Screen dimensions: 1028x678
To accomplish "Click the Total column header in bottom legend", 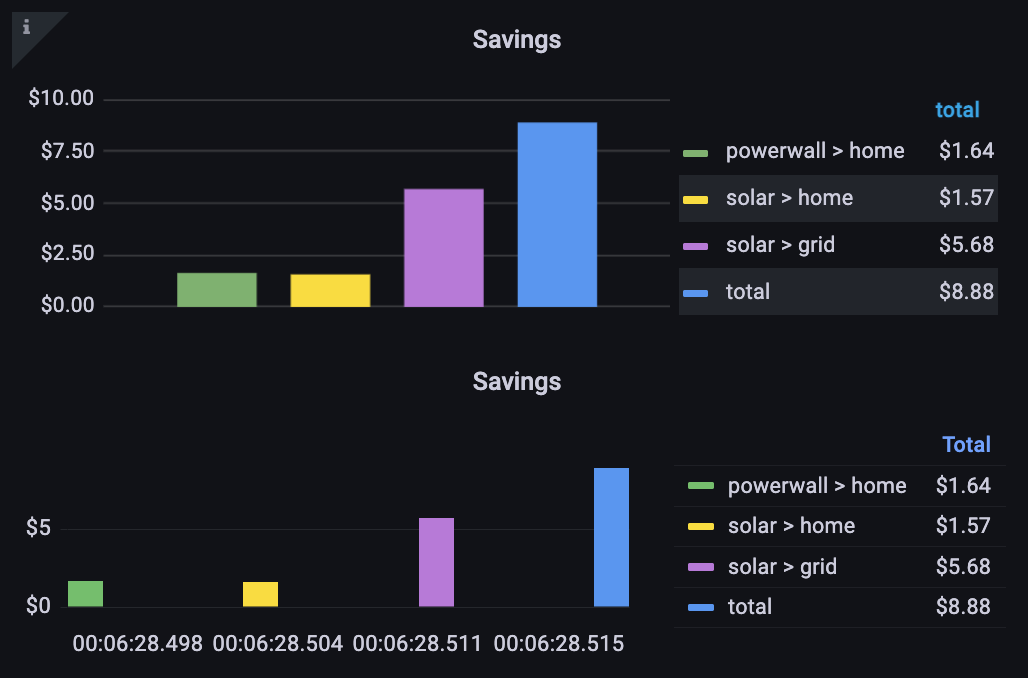I will [x=966, y=444].
